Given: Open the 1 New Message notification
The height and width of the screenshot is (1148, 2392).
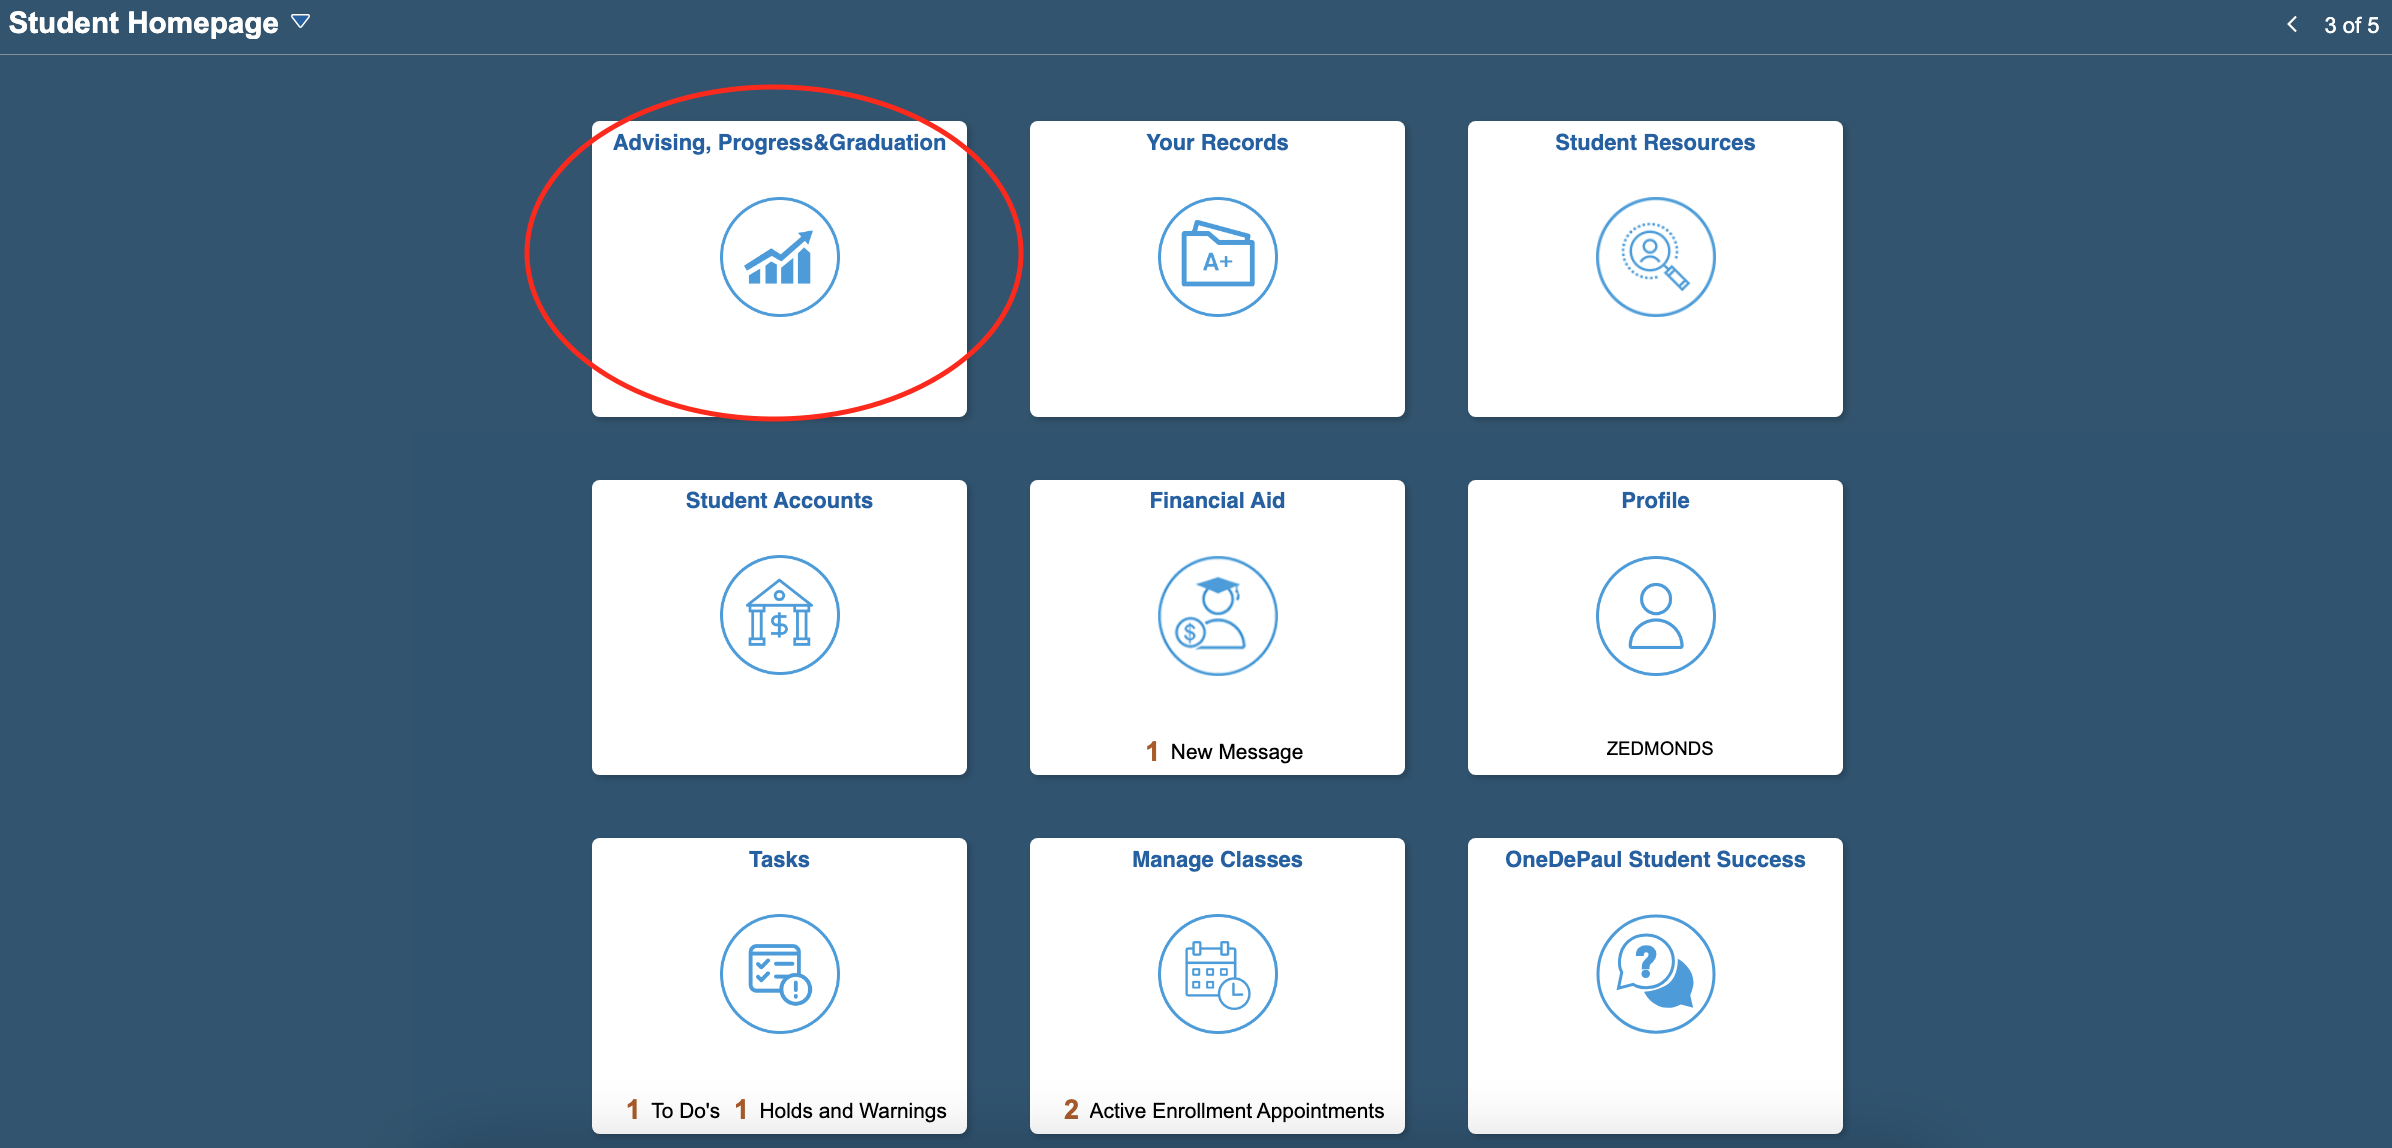Looking at the screenshot, I should 1224,751.
